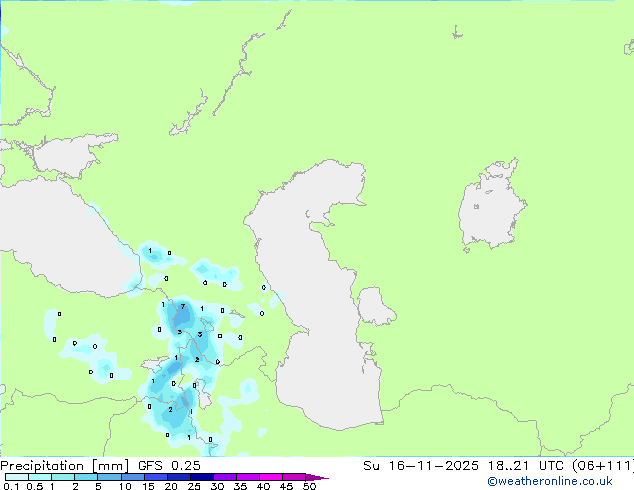The height and width of the screenshot is (490, 634).
Task: Click the '7' precipitation value on the map
Action: click(x=183, y=306)
